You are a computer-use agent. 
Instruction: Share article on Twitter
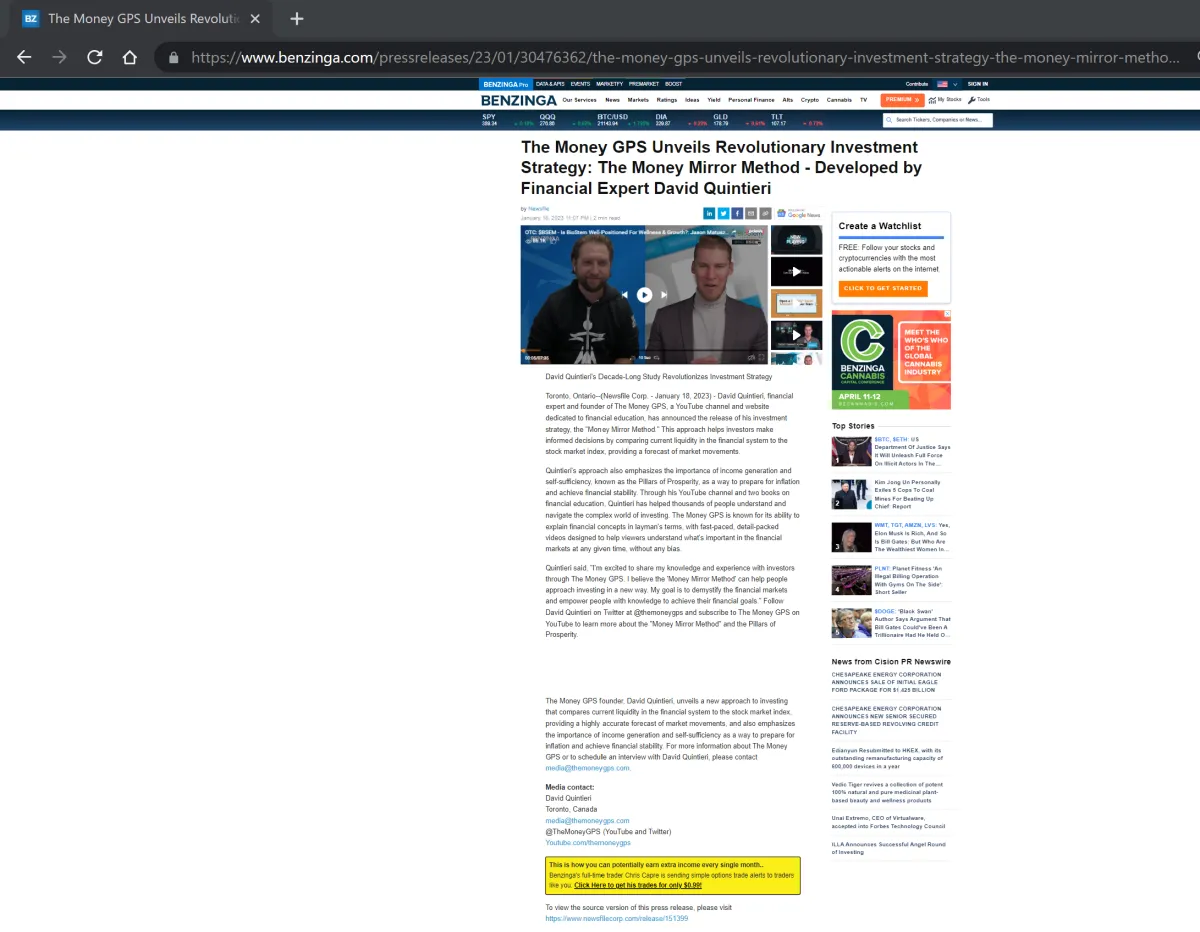[723, 213]
